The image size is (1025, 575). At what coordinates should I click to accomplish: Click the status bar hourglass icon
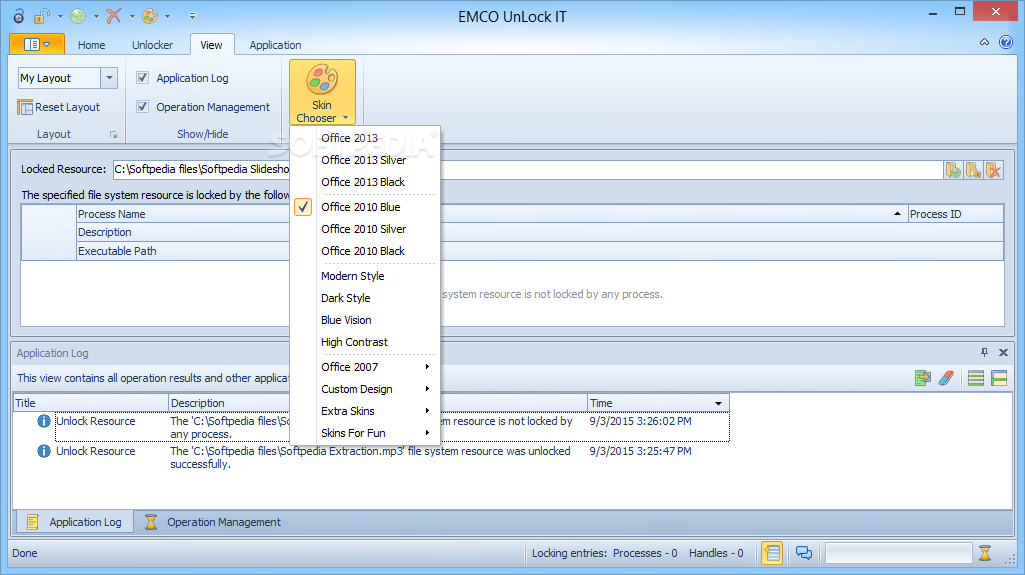point(985,553)
